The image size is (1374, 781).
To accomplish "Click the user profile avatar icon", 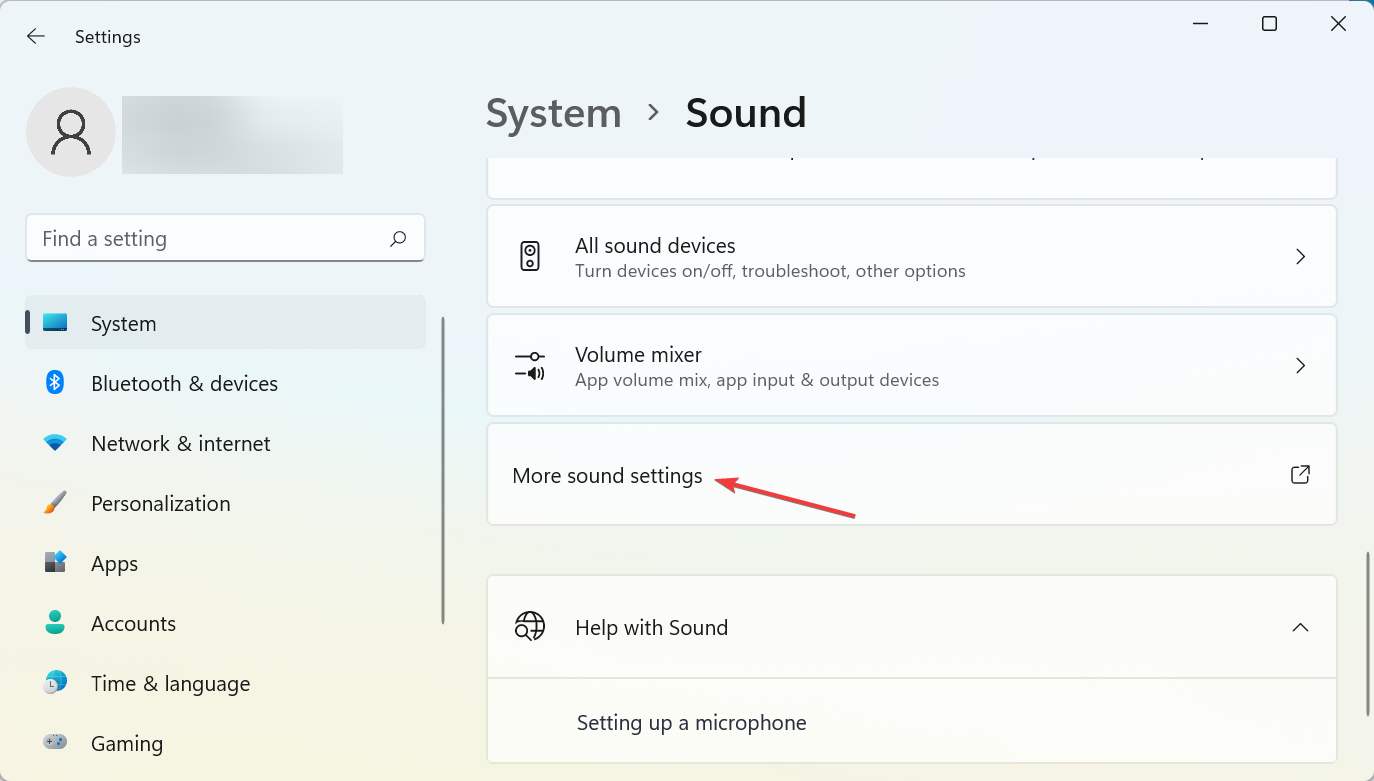I will [x=71, y=132].
